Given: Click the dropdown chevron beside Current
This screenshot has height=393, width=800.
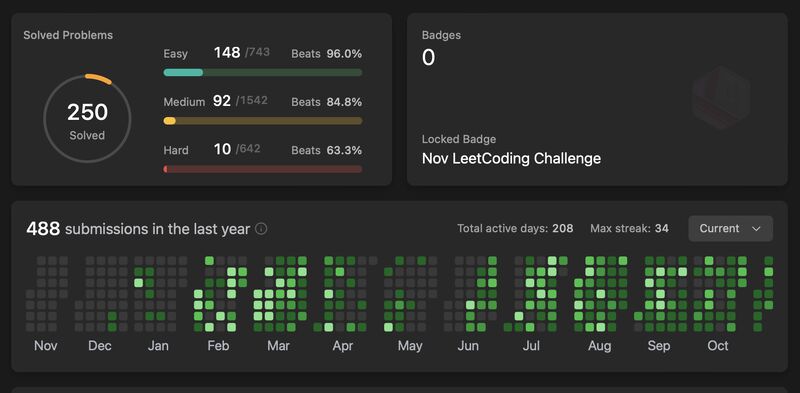Looking at the screenshot, I should [x=756, y=229].
